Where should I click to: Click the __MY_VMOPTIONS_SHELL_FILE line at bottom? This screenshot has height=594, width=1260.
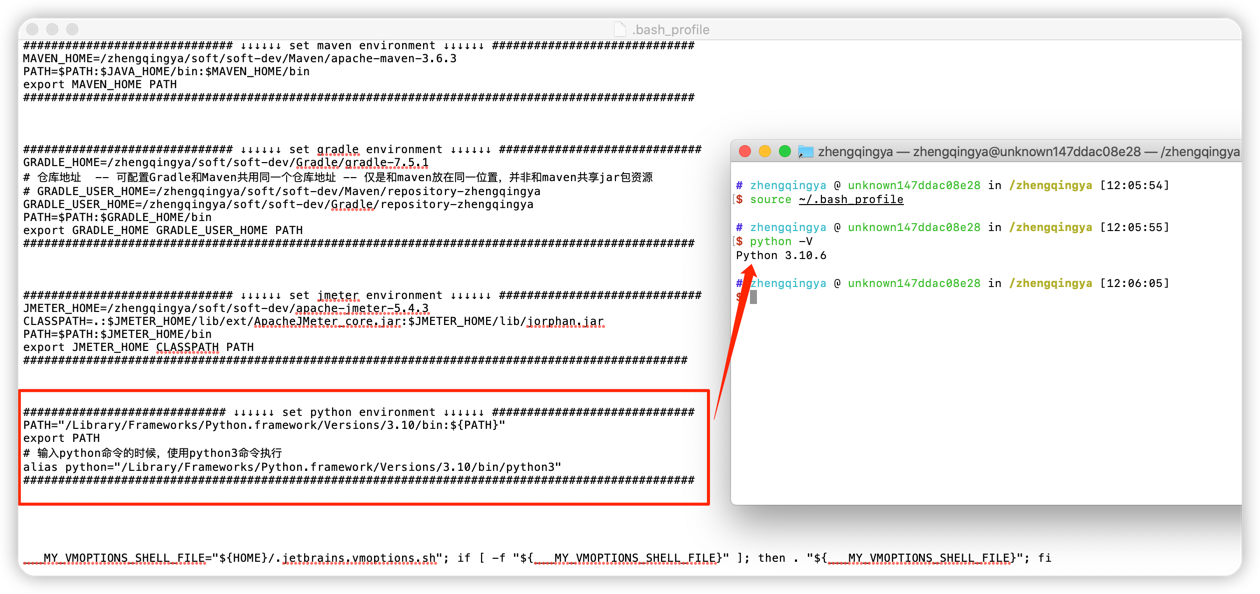[536, 558]
